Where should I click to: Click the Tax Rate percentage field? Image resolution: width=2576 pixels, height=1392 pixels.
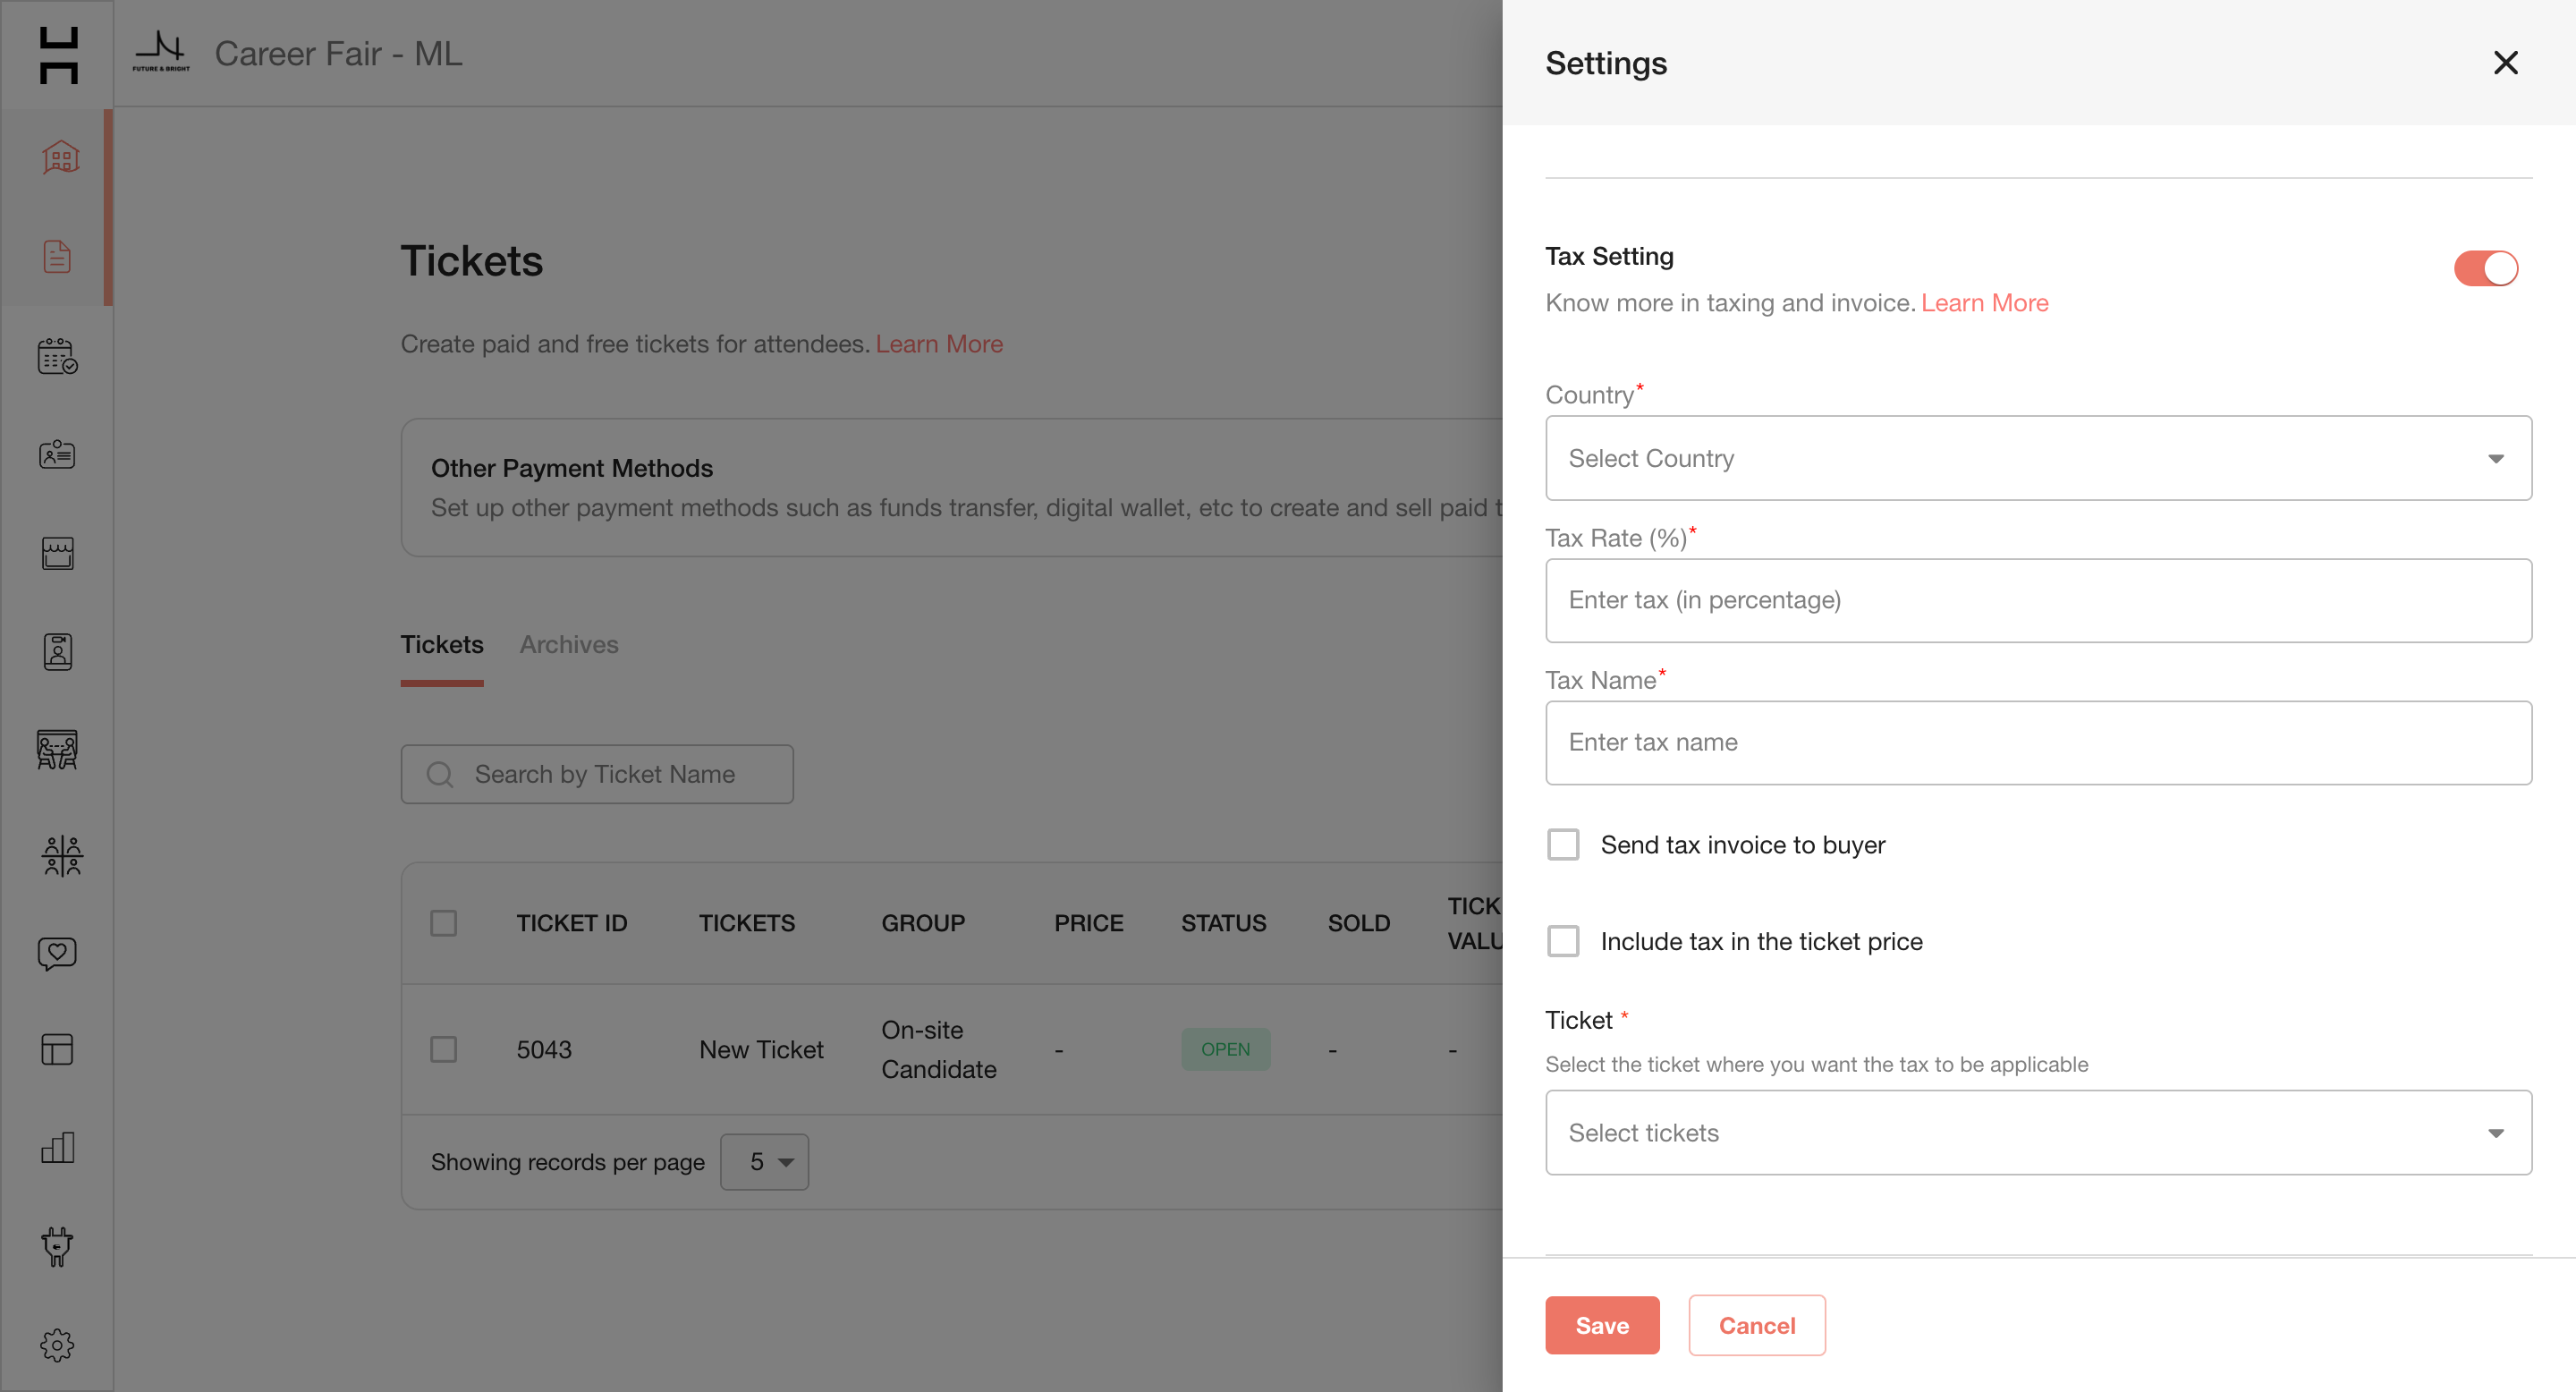2038,600
